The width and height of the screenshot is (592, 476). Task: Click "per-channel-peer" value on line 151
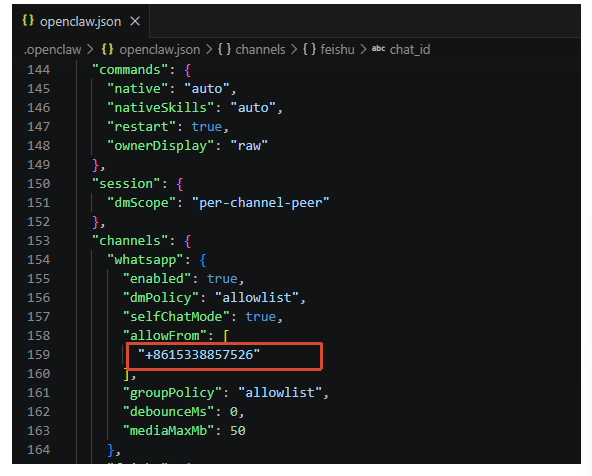coord(260,203)
